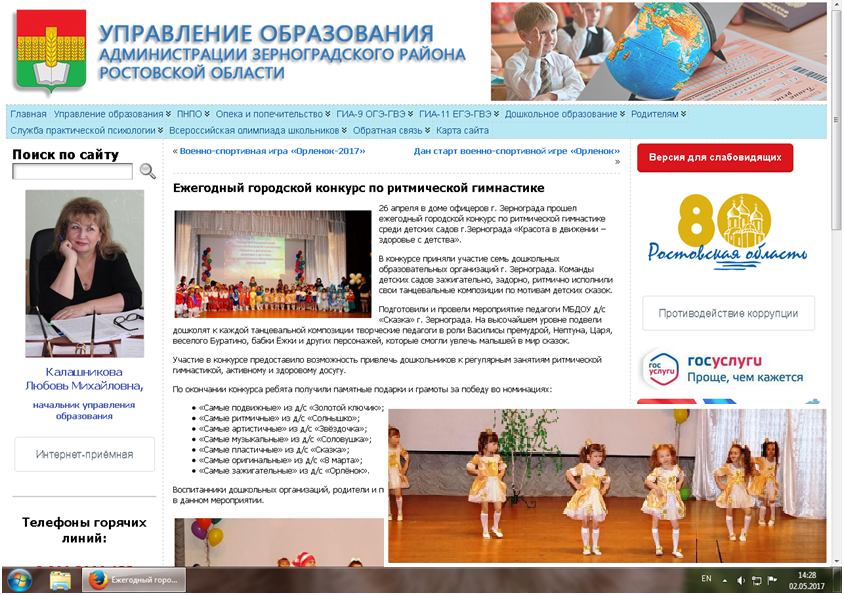Open previous post Орленок-2017 link
This screenshot has width=844, height=595.
272,151
